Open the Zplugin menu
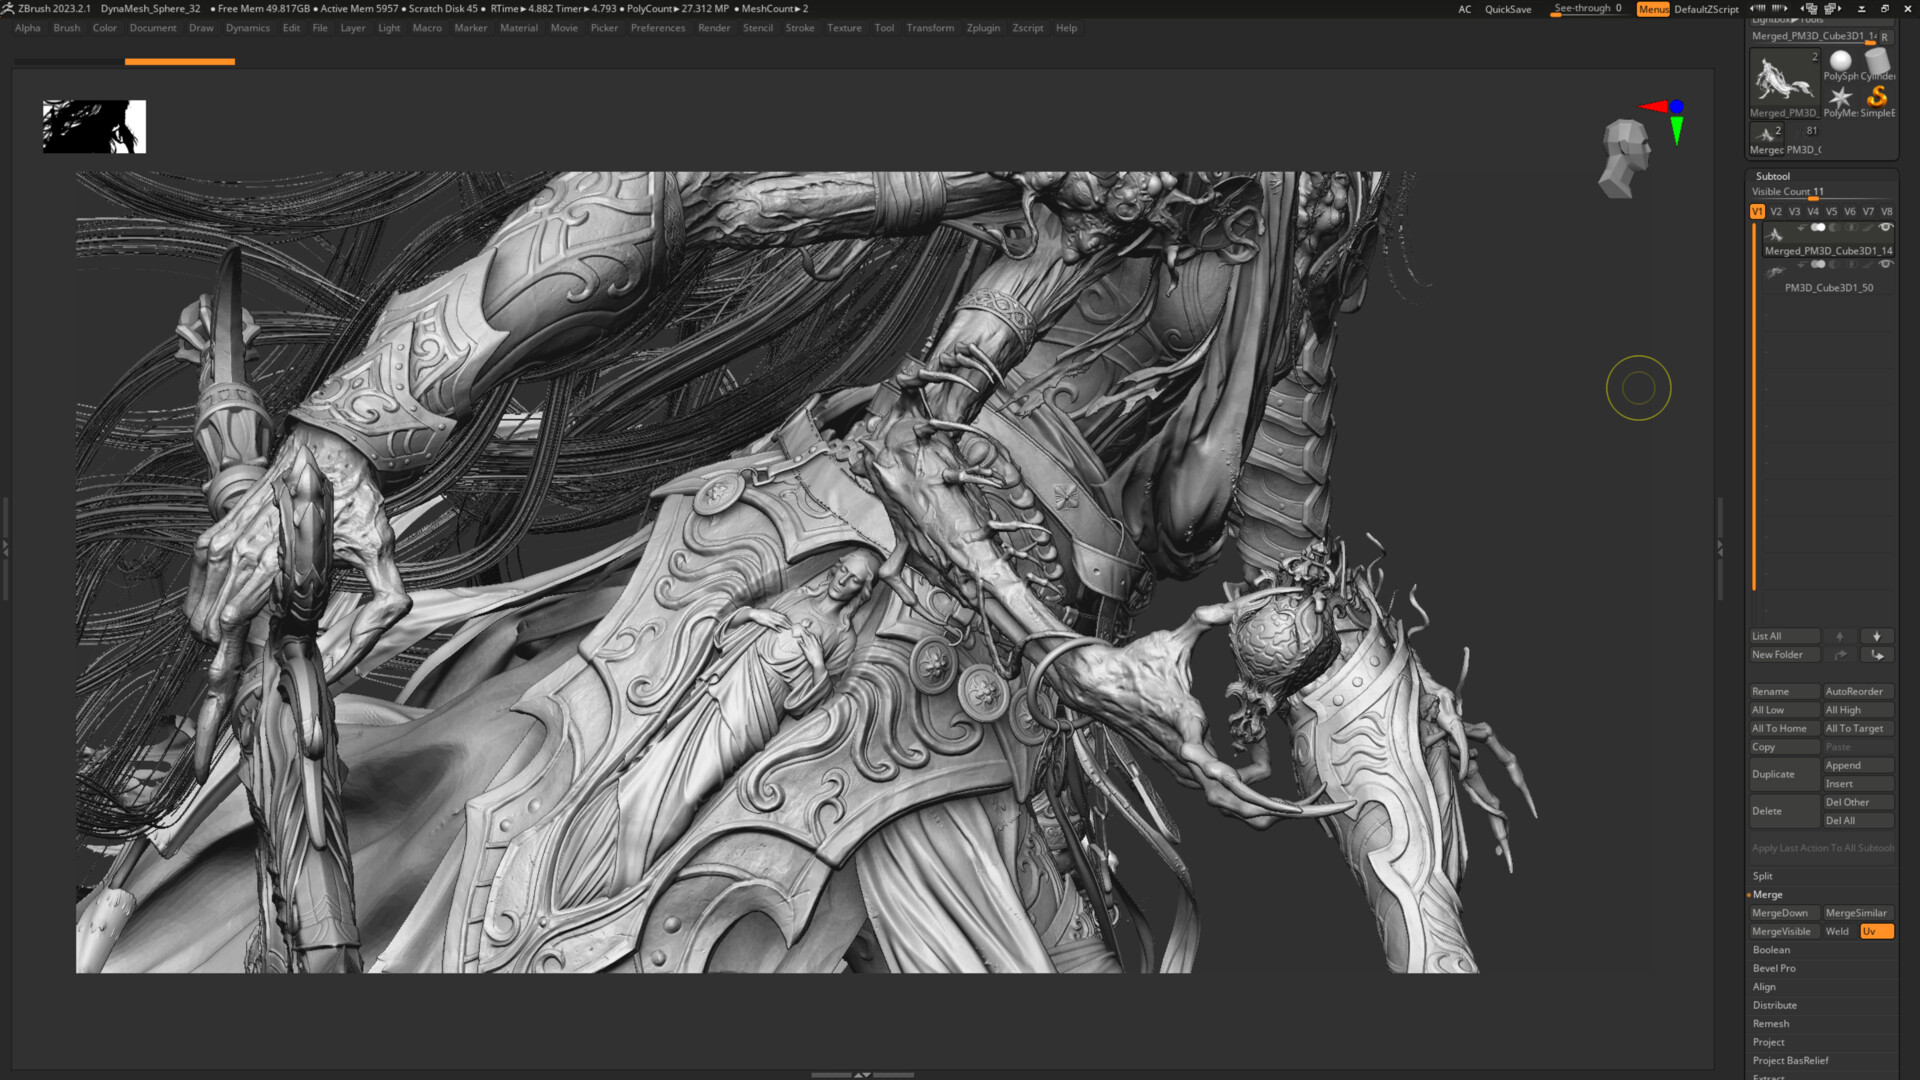Image resolution: width=1920 pixels, height=1080 pixels. click(982, 28)
